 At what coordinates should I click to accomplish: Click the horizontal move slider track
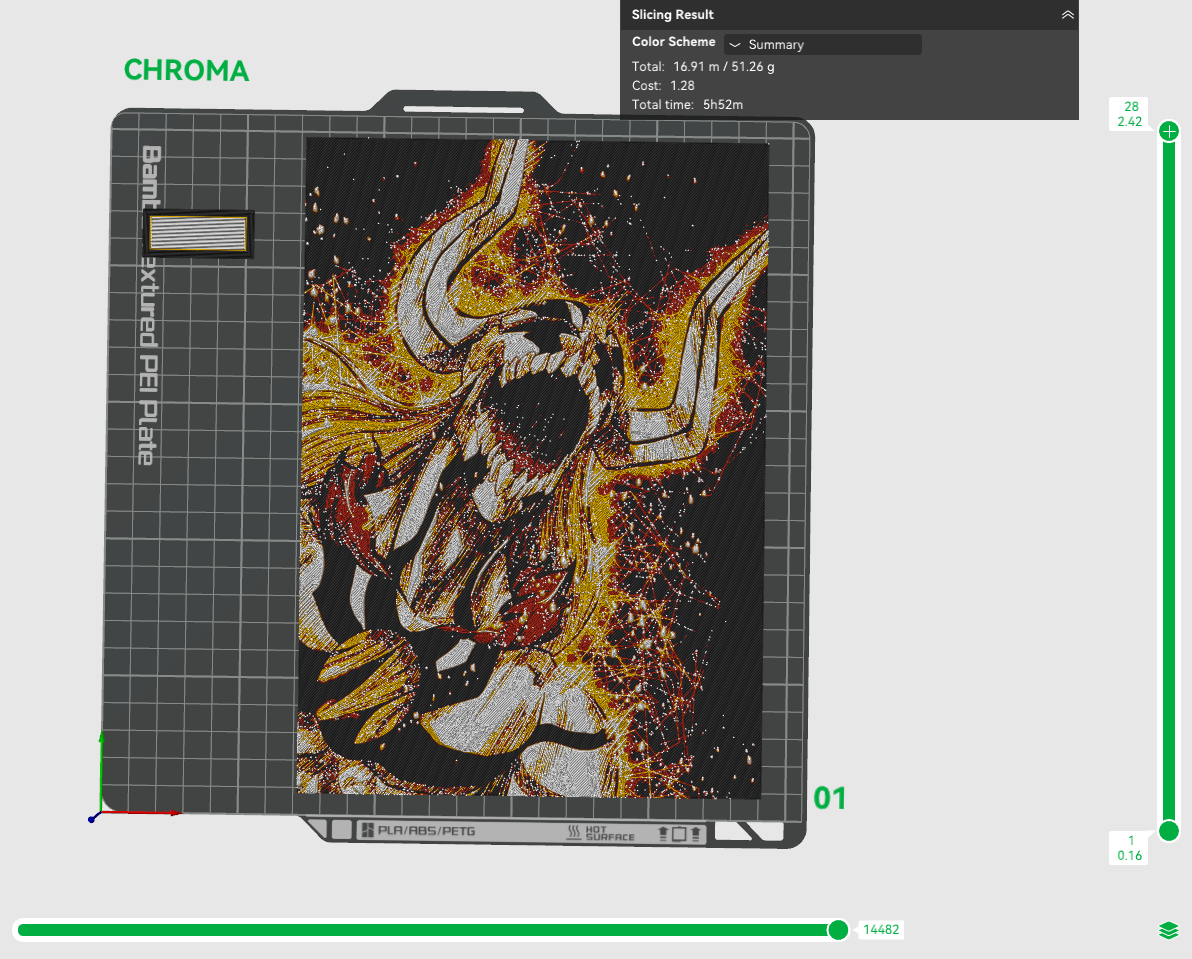427,929
